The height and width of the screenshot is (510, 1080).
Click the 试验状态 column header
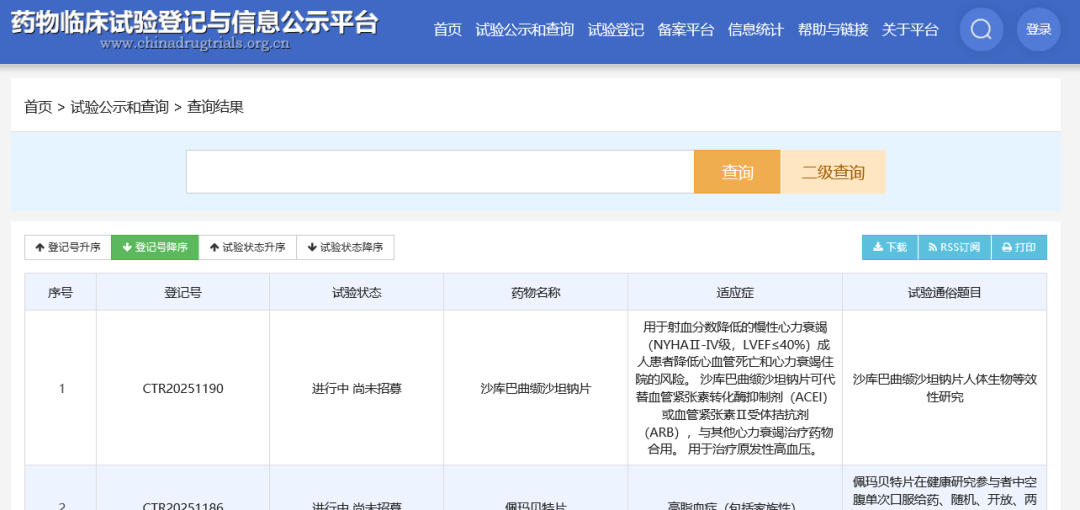coord(356,292)
